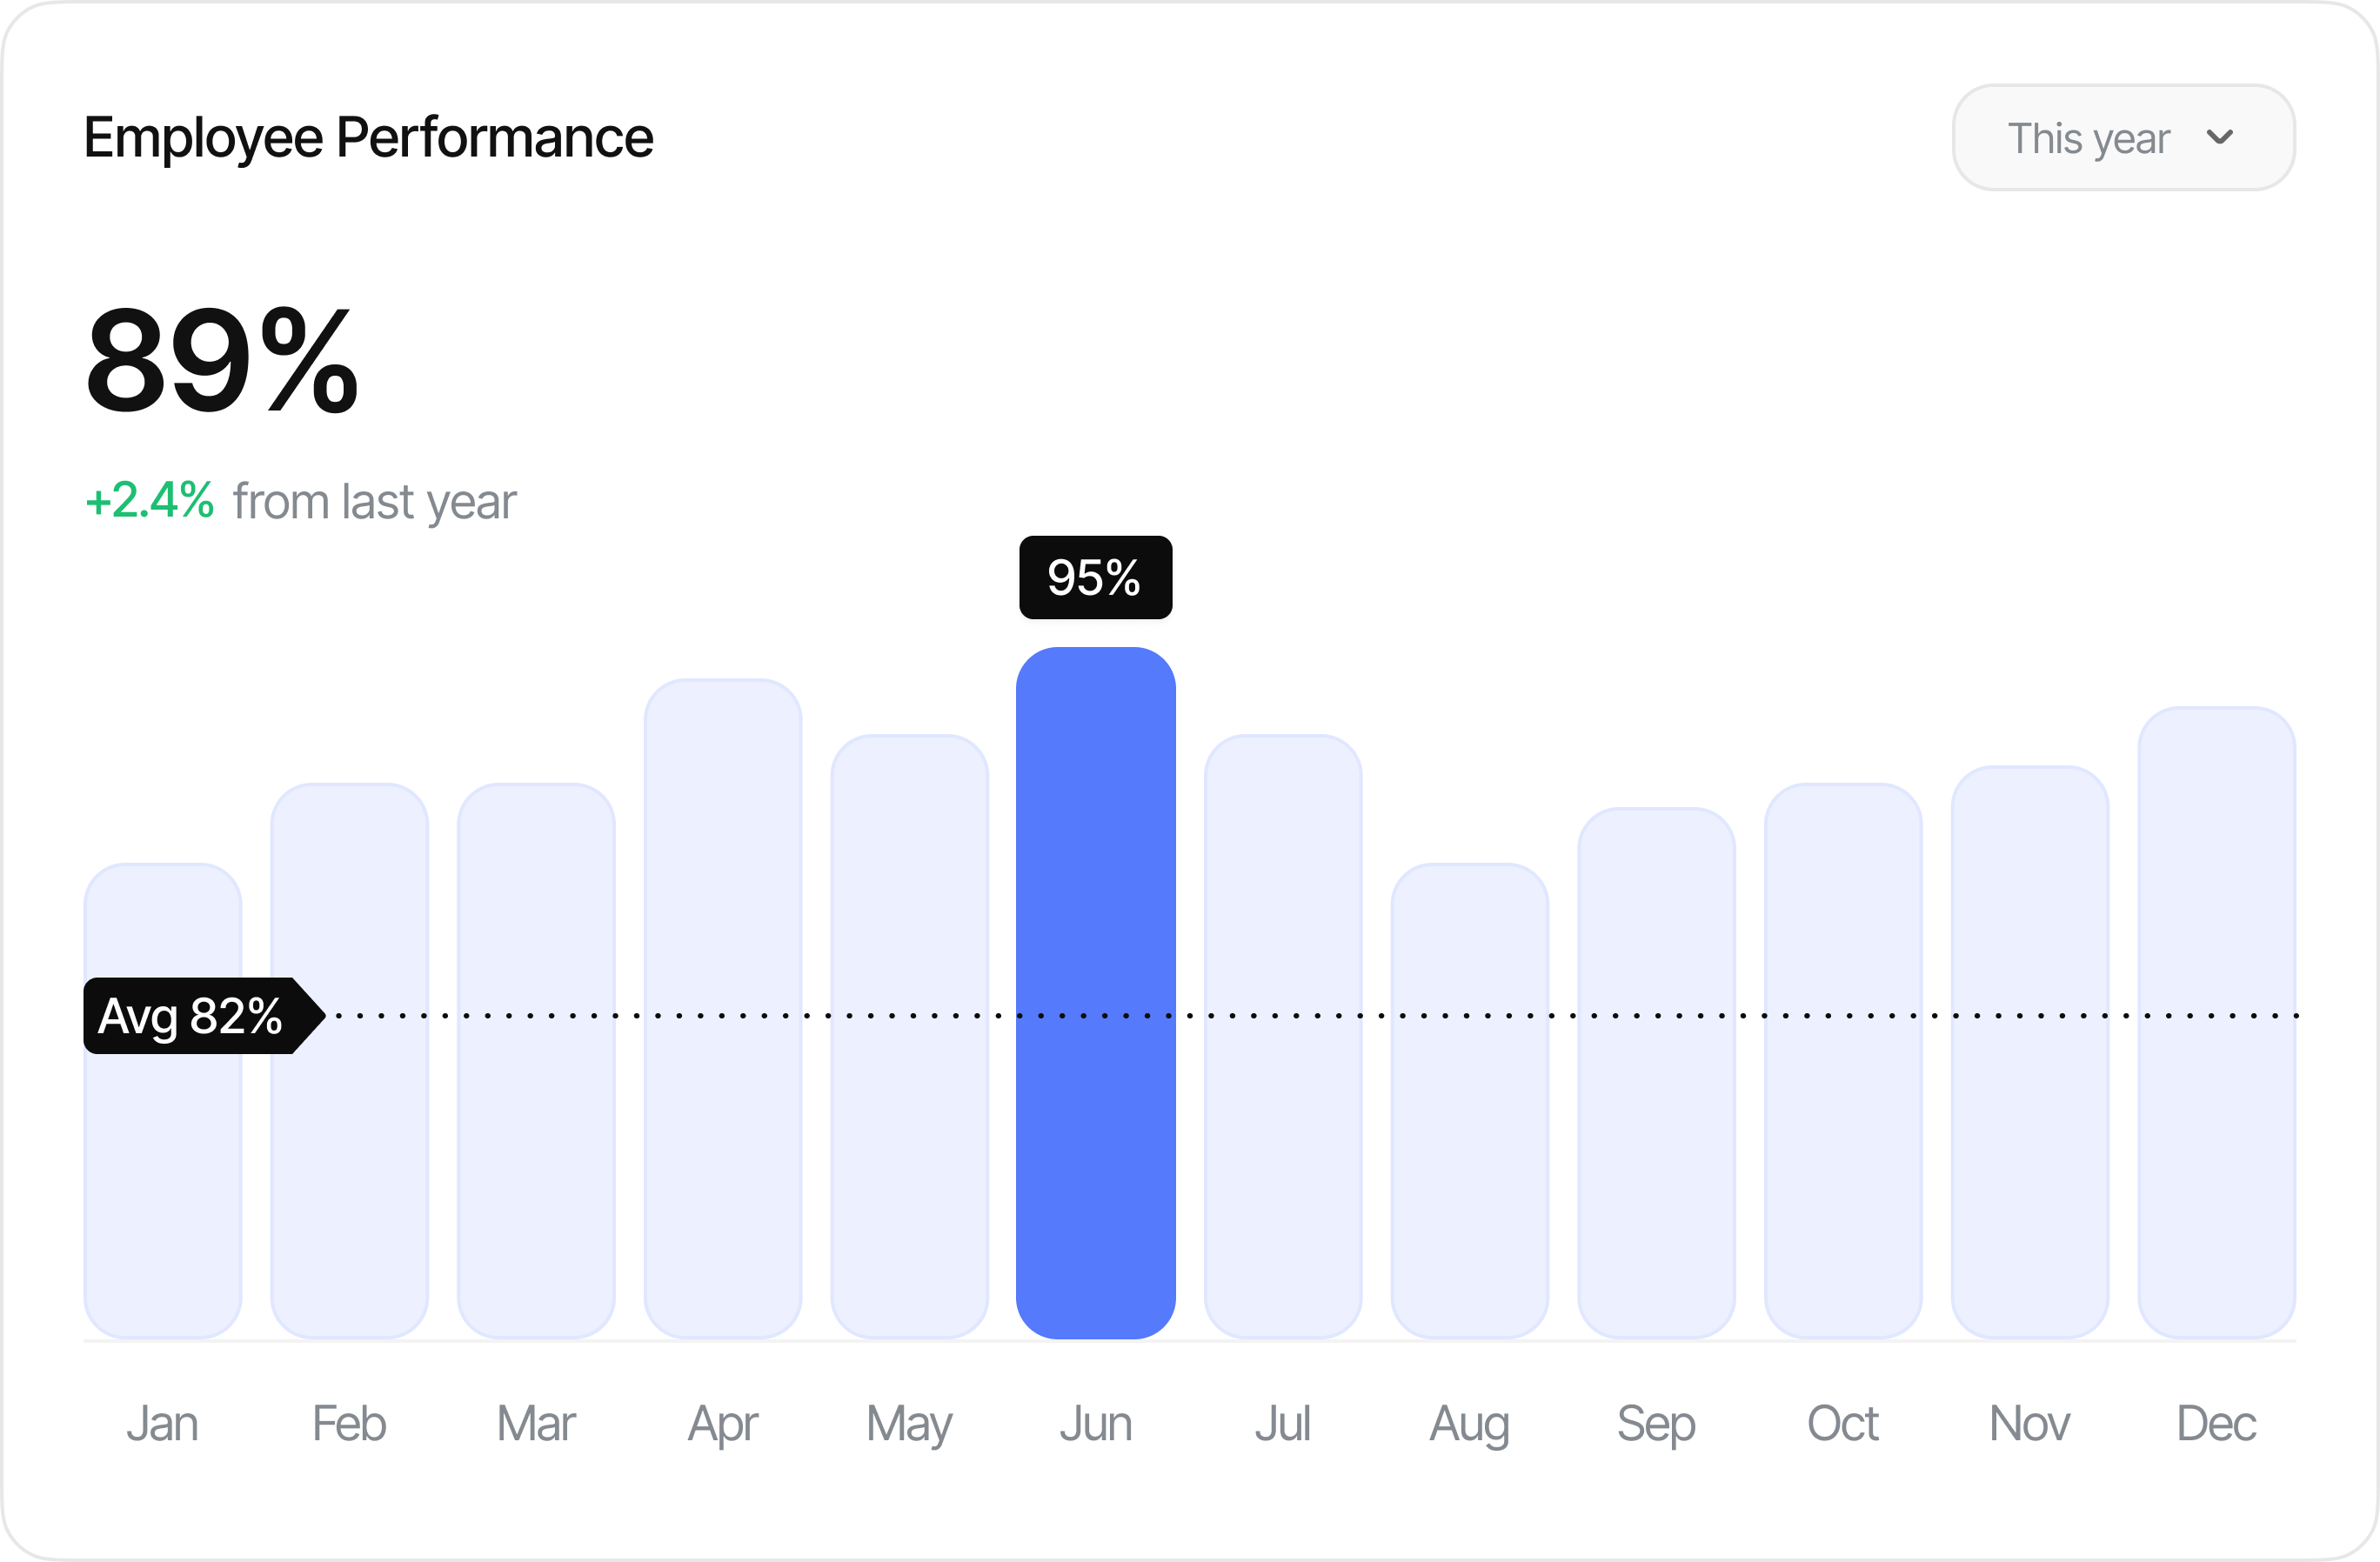Click the Dec month axis label

coord(2216,1423)
